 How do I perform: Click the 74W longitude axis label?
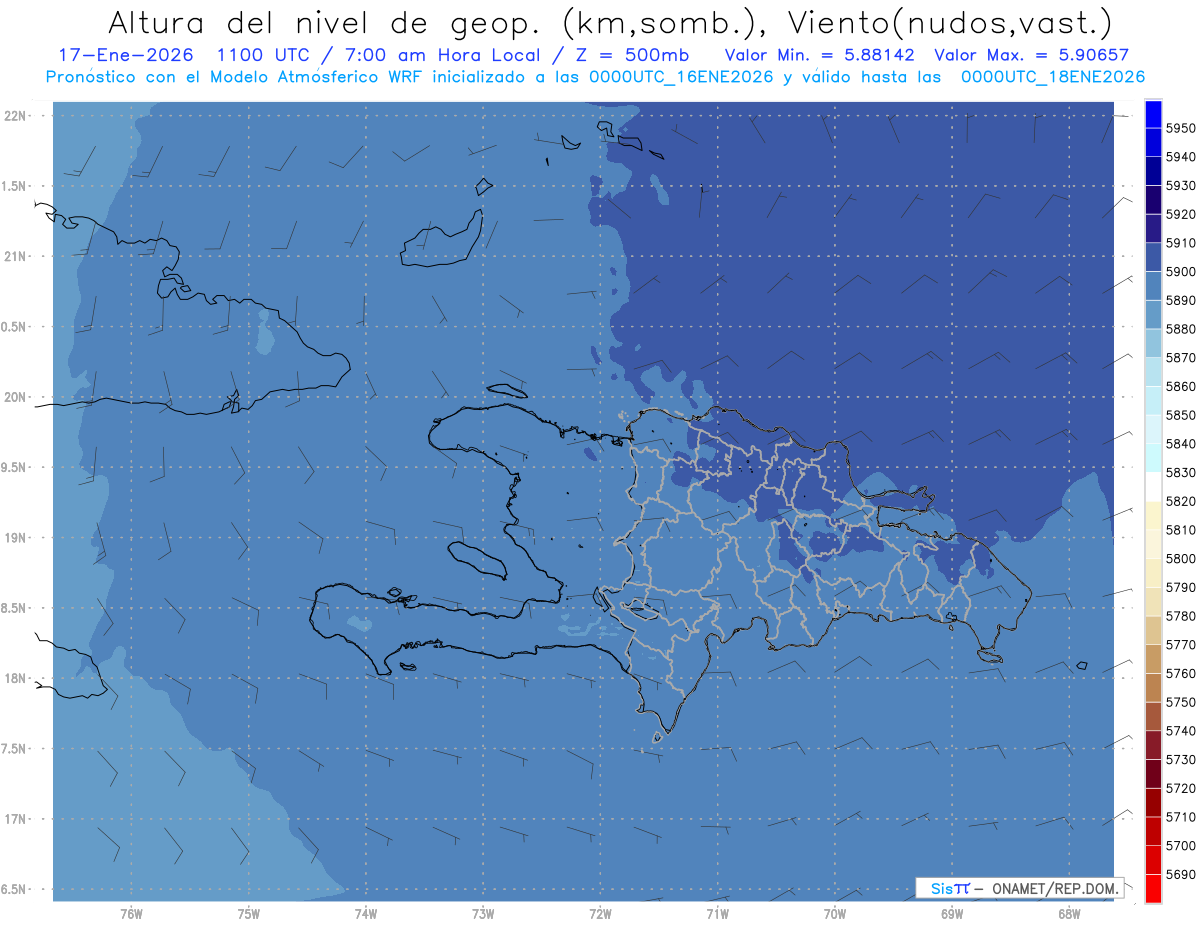click(x=366, y=913)
